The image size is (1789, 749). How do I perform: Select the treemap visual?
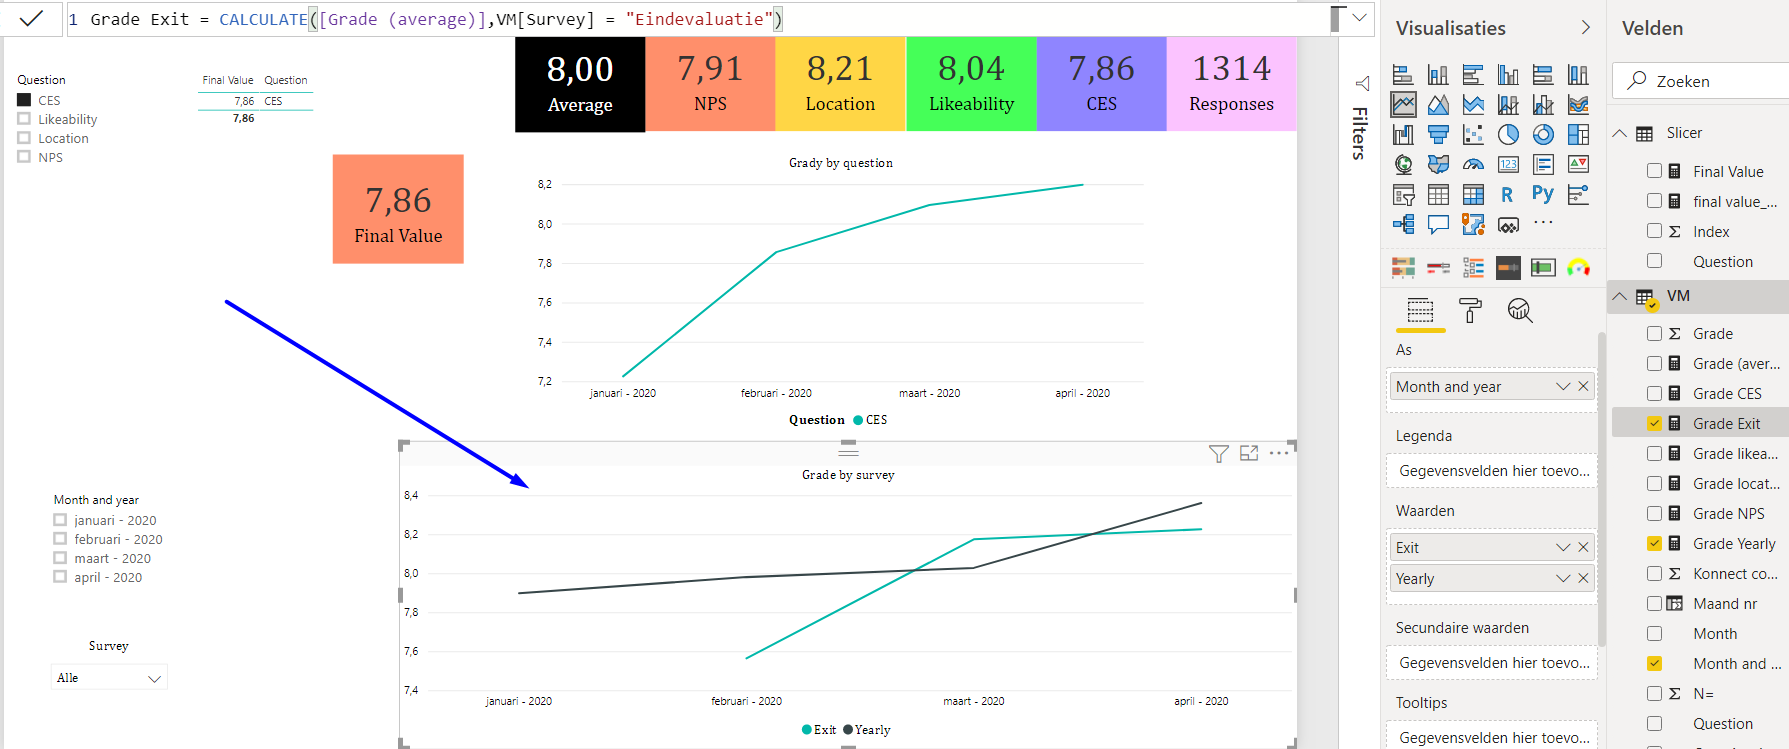pos(1578,134)
